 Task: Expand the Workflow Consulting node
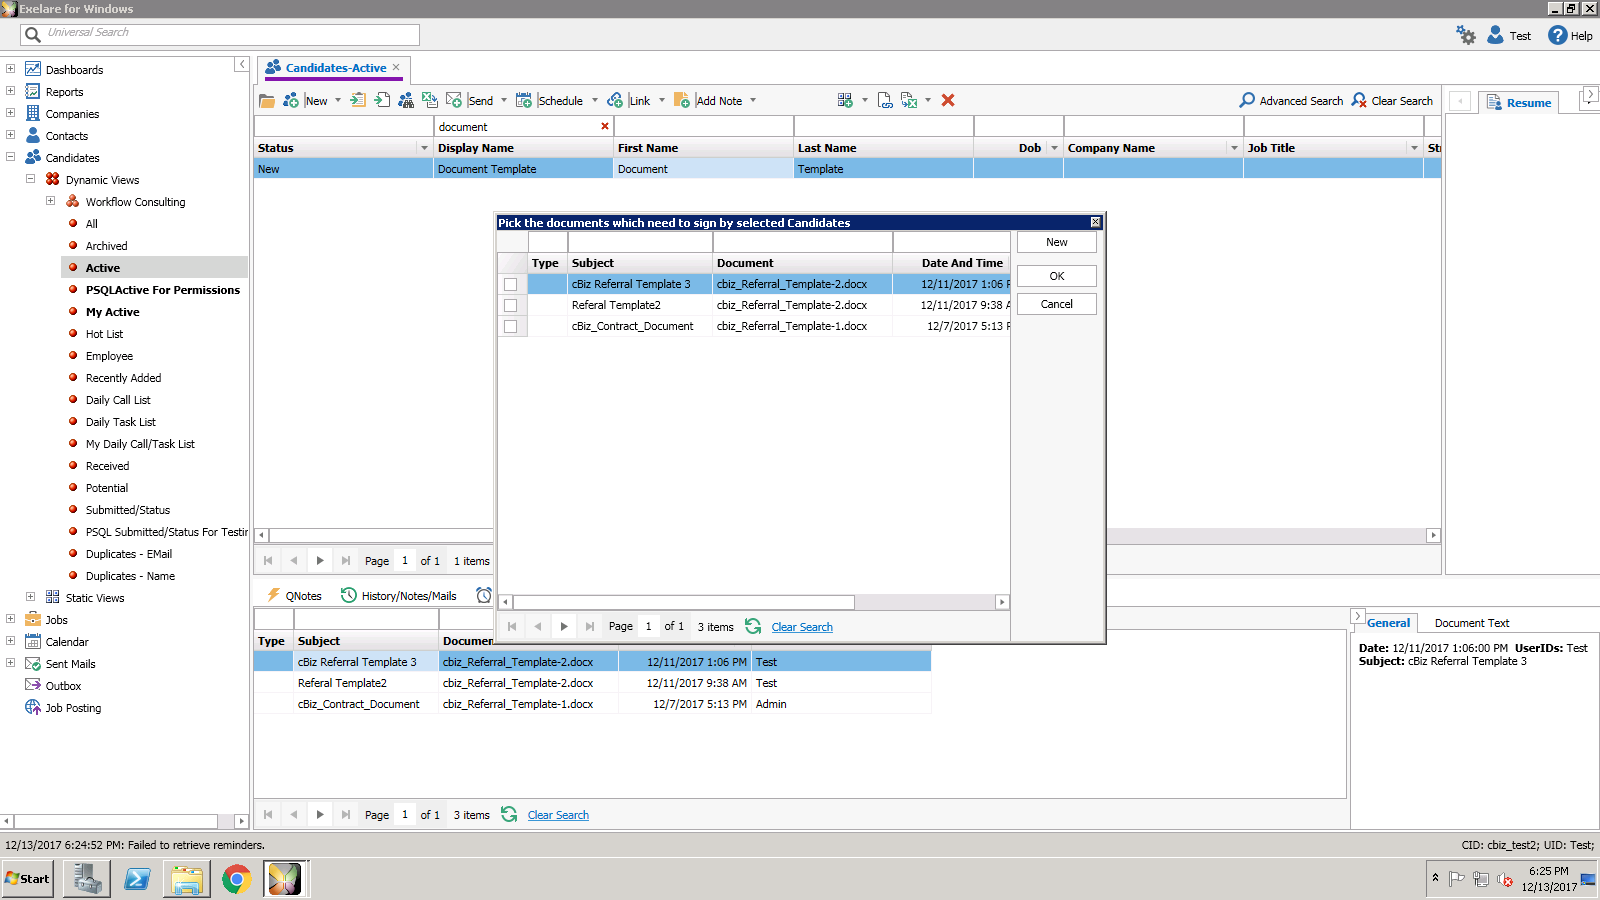(50, 201)
